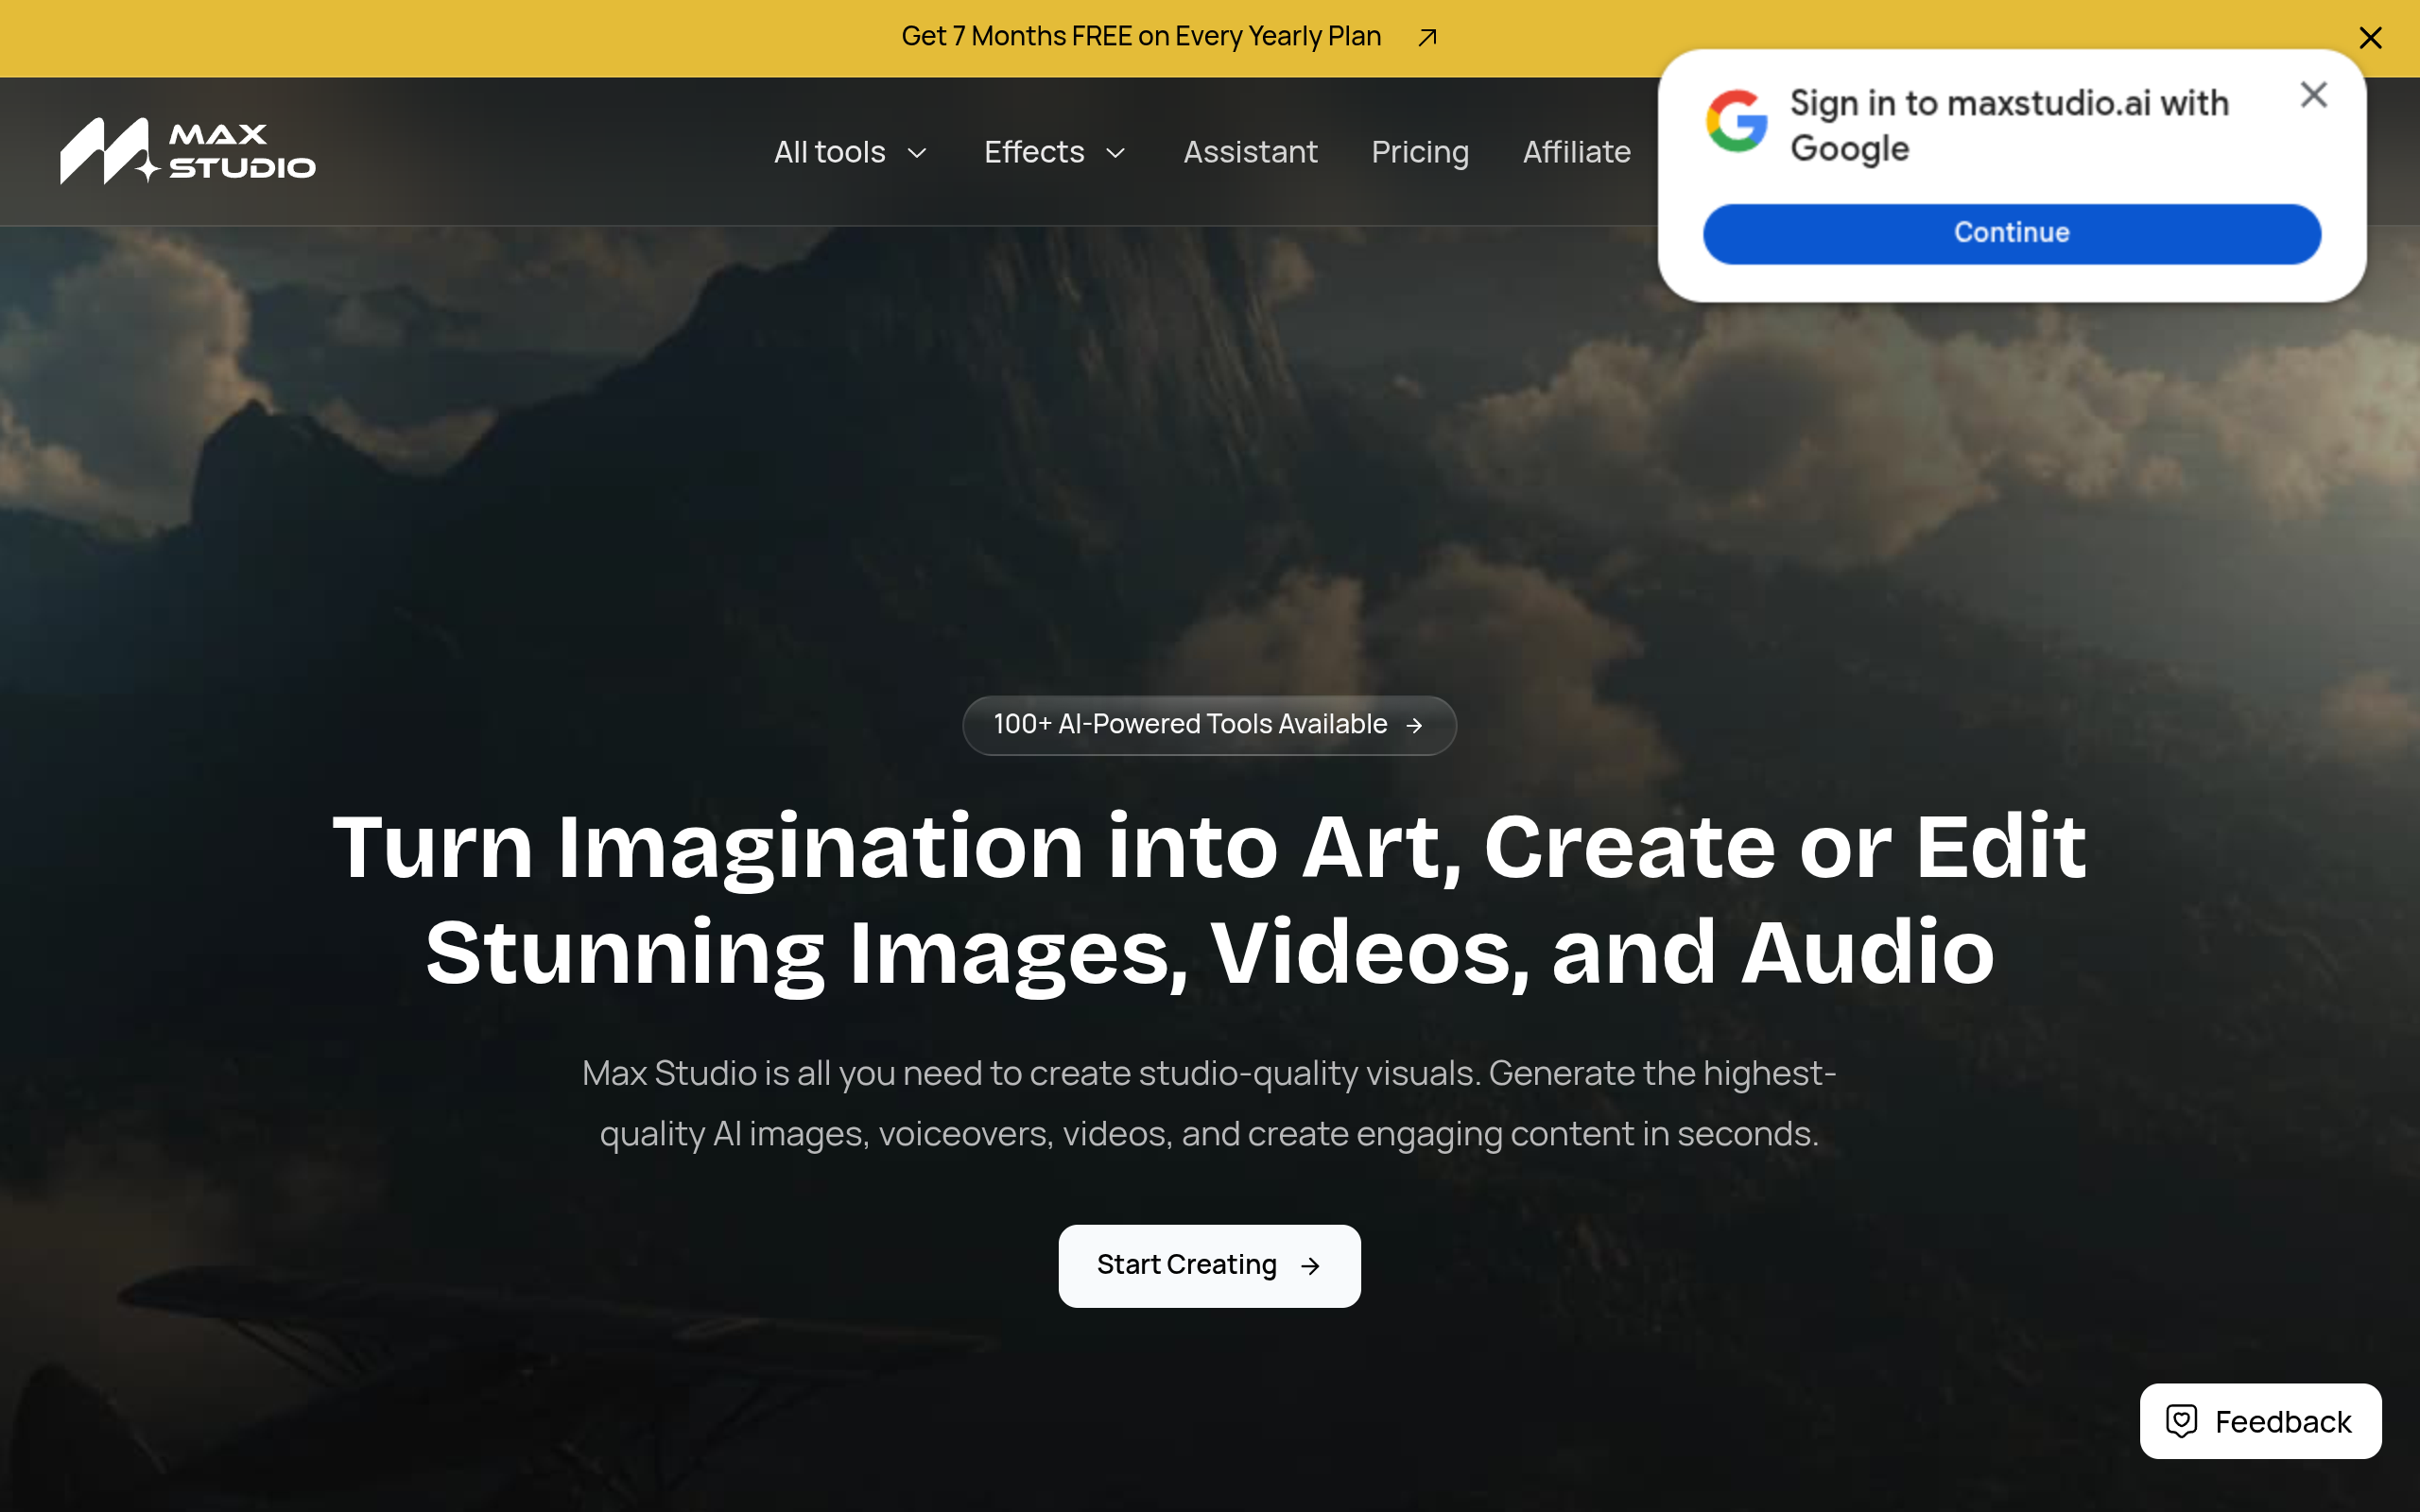Screen dimensions: 2420x1512
Task: Expand the All tools dropdown
Action: pos(851,152)
